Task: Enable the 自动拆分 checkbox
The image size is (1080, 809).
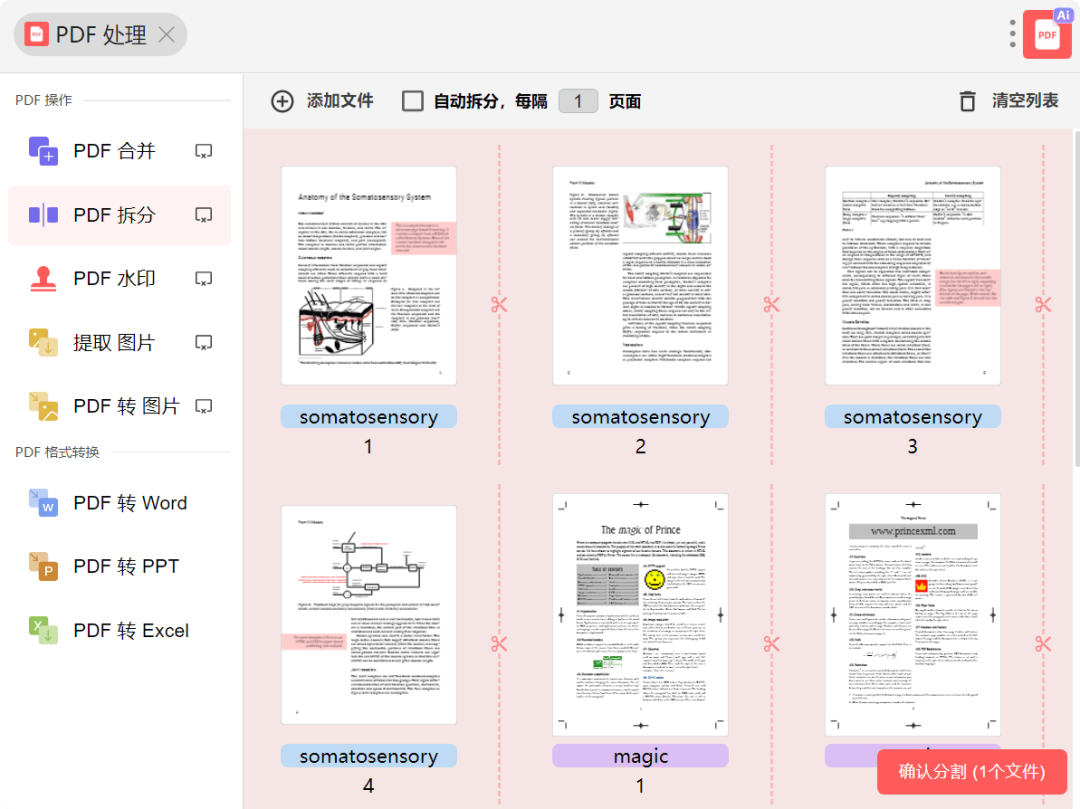Action: [413, 101]
